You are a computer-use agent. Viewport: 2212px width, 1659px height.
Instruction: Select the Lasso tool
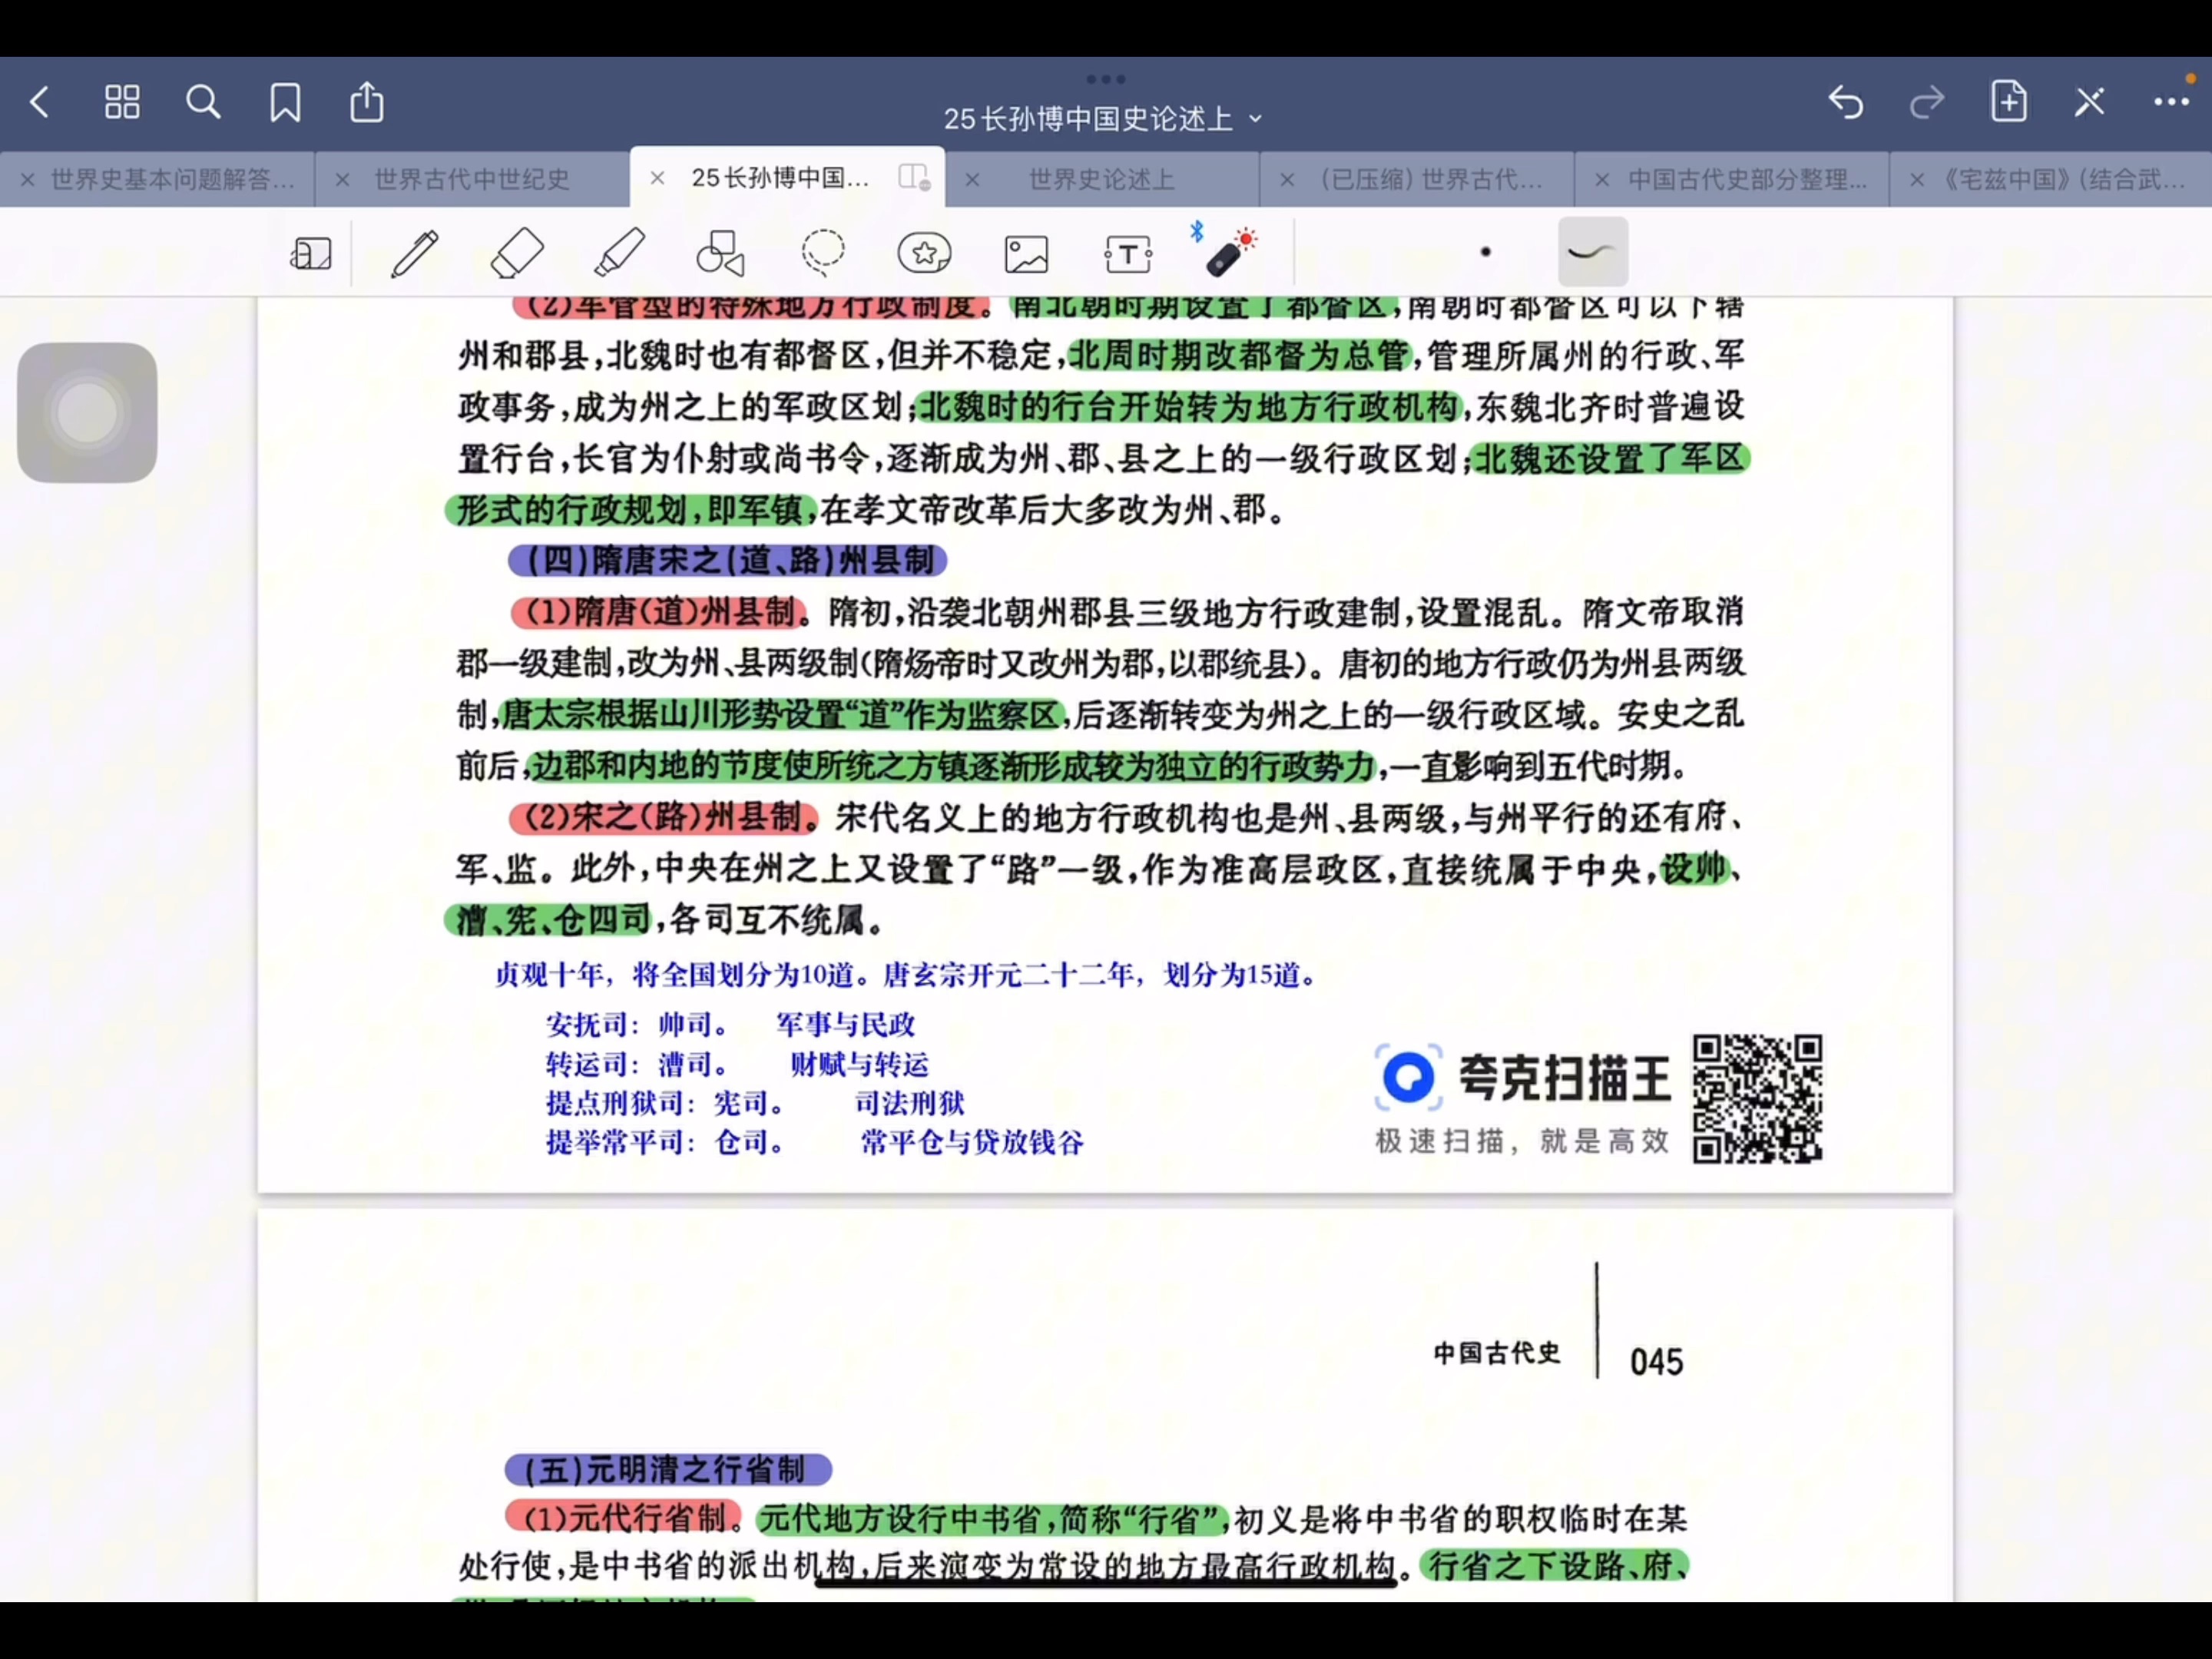click(823, 253)
